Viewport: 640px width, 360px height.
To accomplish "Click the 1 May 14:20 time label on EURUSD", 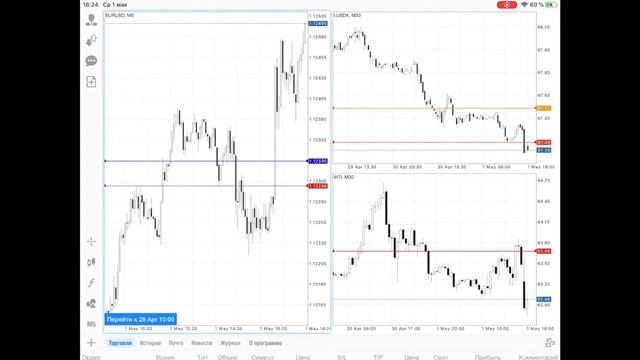I will click(x=229, y=329).
